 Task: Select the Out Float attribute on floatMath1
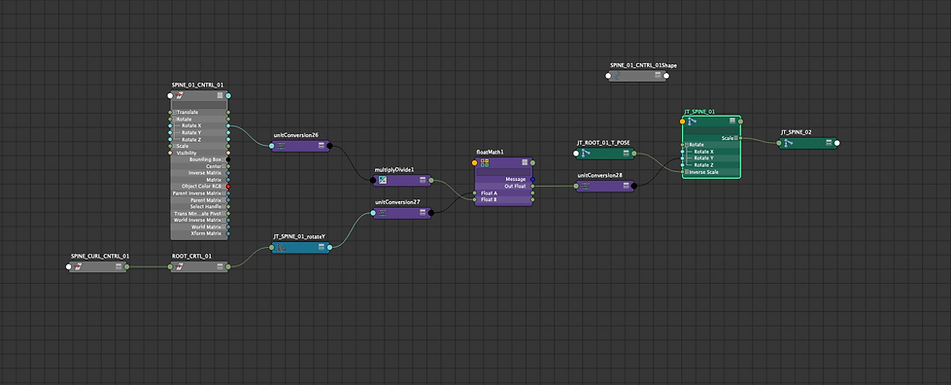pyautogui.click(x=503, y=186)
